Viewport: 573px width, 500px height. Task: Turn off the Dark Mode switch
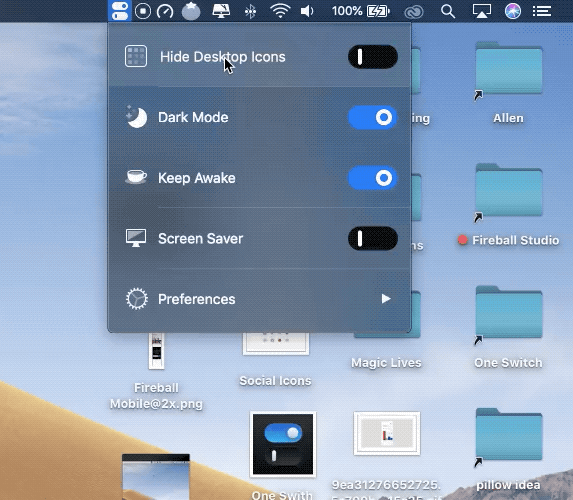[x=372, y=117]
